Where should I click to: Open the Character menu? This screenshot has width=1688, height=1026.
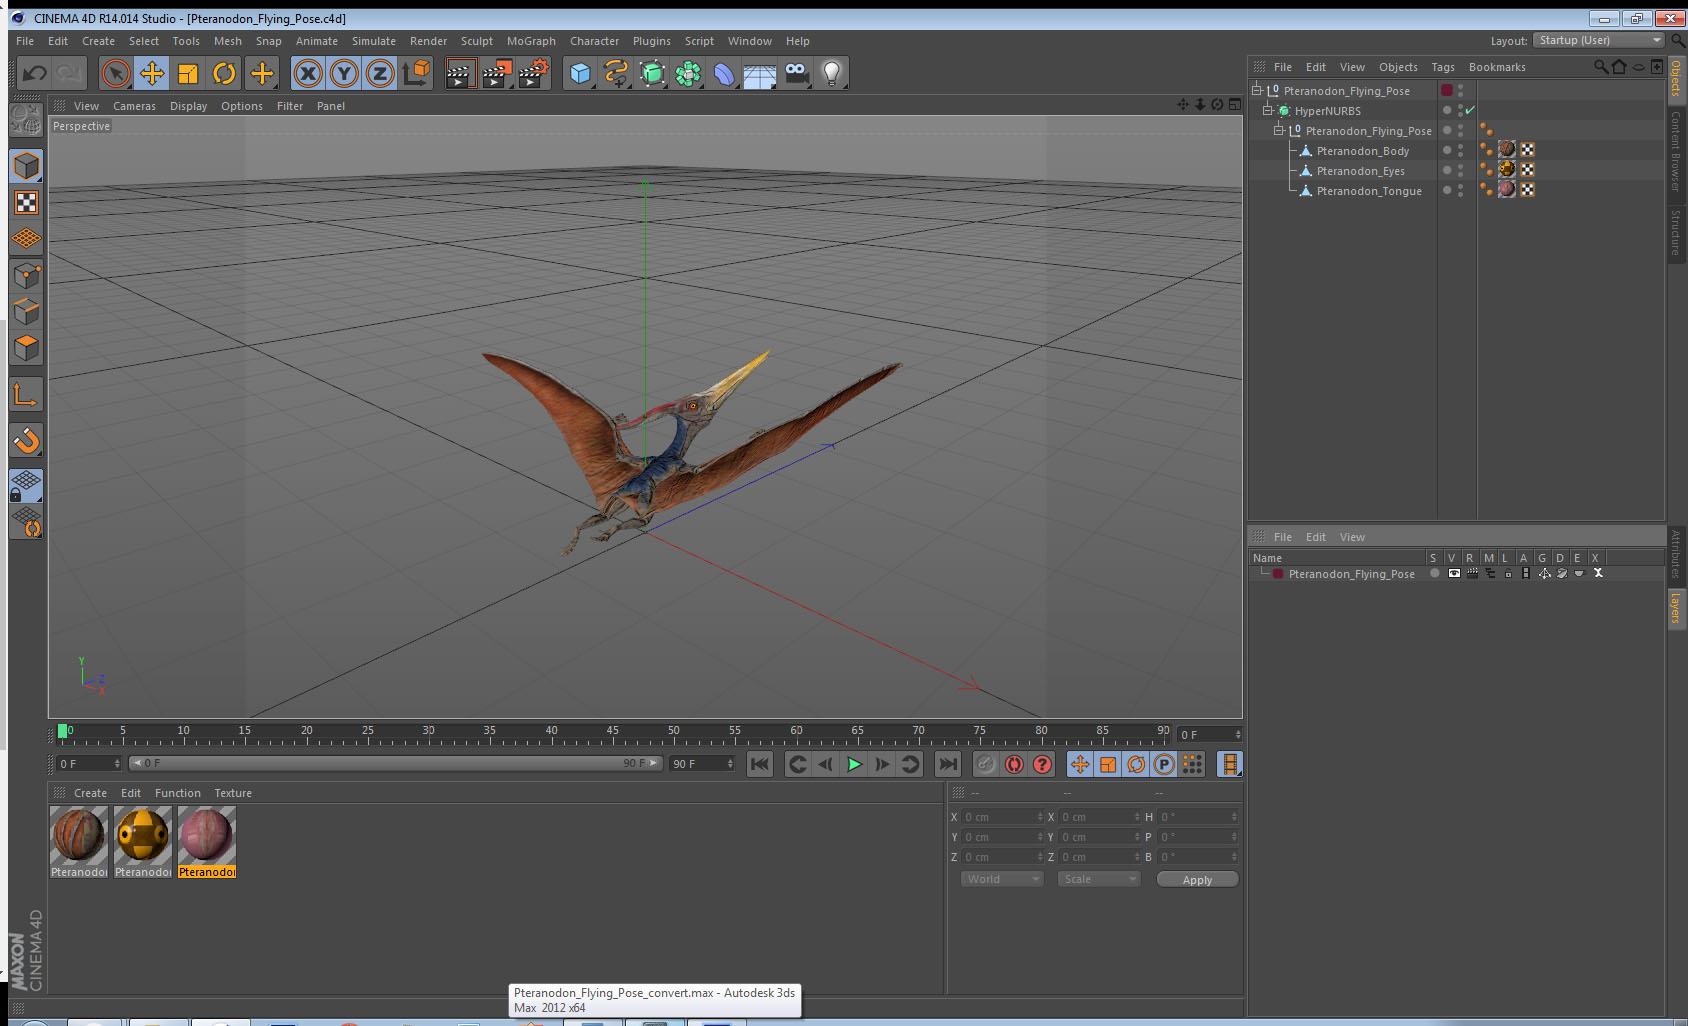[594, 41]
